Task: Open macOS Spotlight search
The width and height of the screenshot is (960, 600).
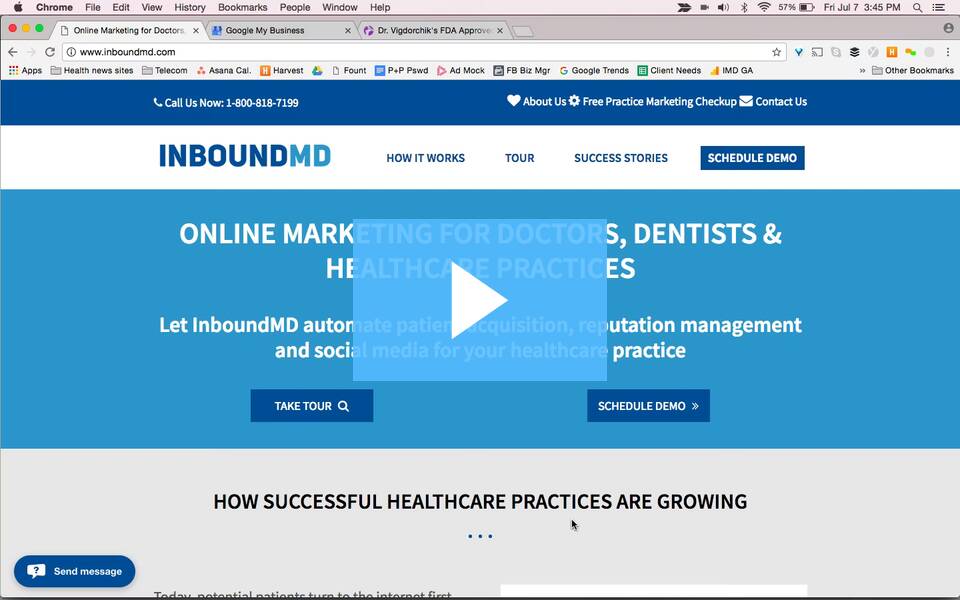Action: point(917,7)
